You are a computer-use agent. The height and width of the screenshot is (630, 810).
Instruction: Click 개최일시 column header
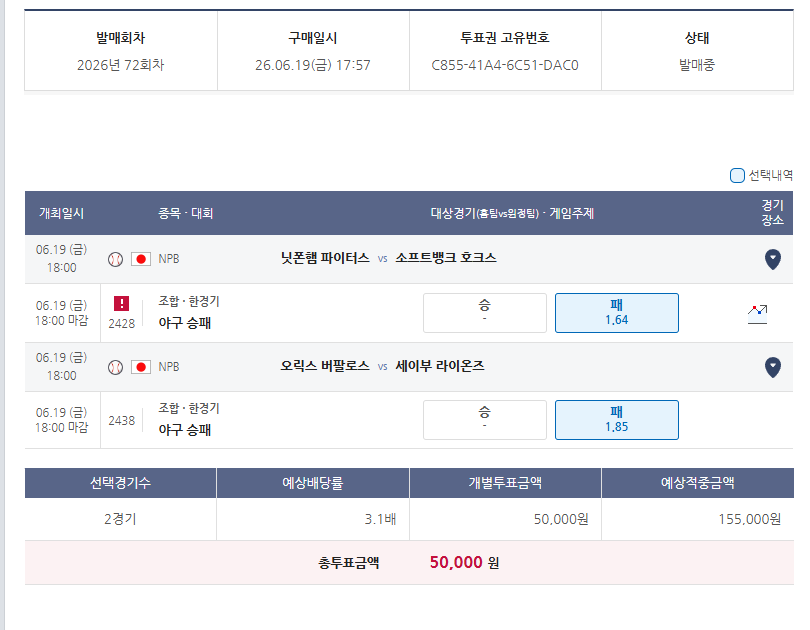61,213
